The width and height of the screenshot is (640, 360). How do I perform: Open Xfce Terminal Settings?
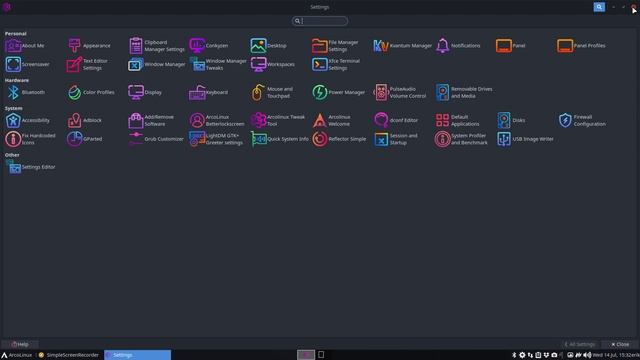pos(336,64)
